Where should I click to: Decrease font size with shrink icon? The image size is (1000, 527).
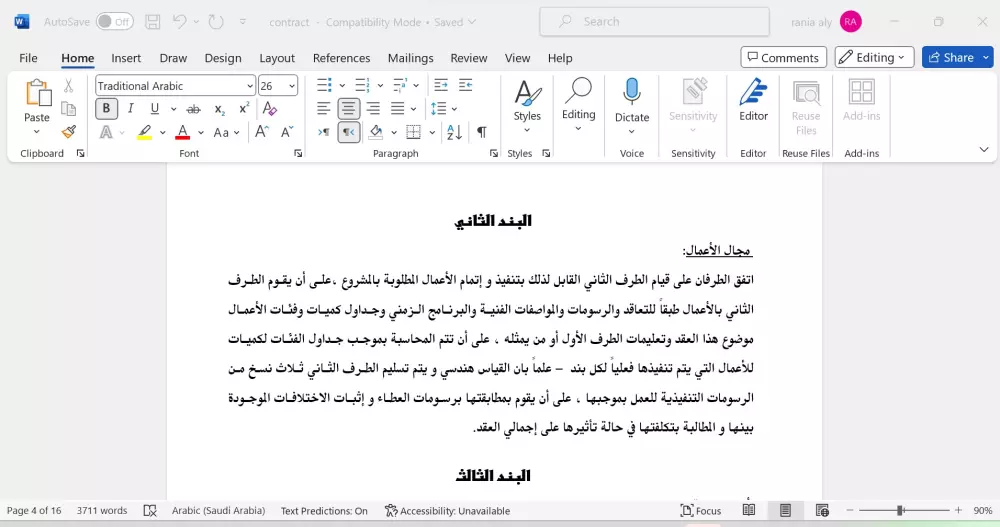tap(287, 132)
